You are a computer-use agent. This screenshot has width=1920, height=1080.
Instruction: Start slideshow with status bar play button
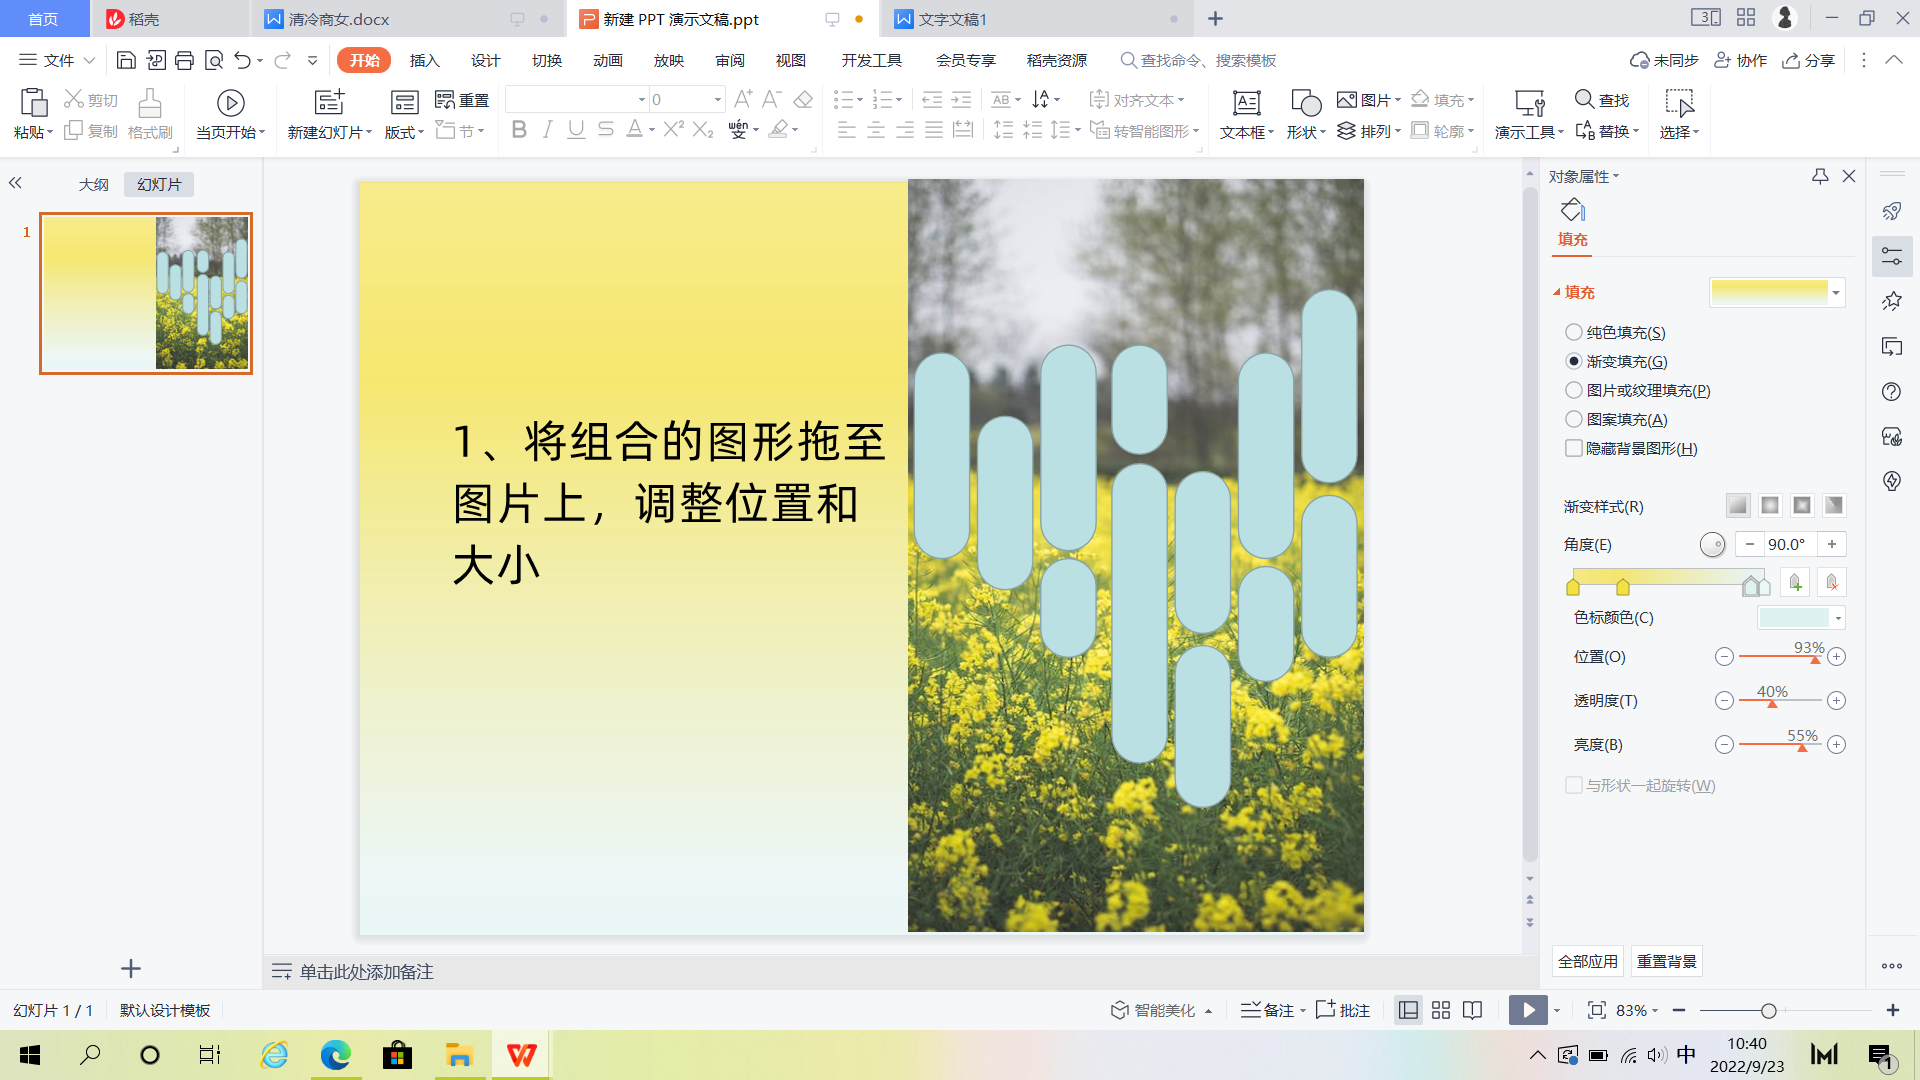(1527, 1010)
